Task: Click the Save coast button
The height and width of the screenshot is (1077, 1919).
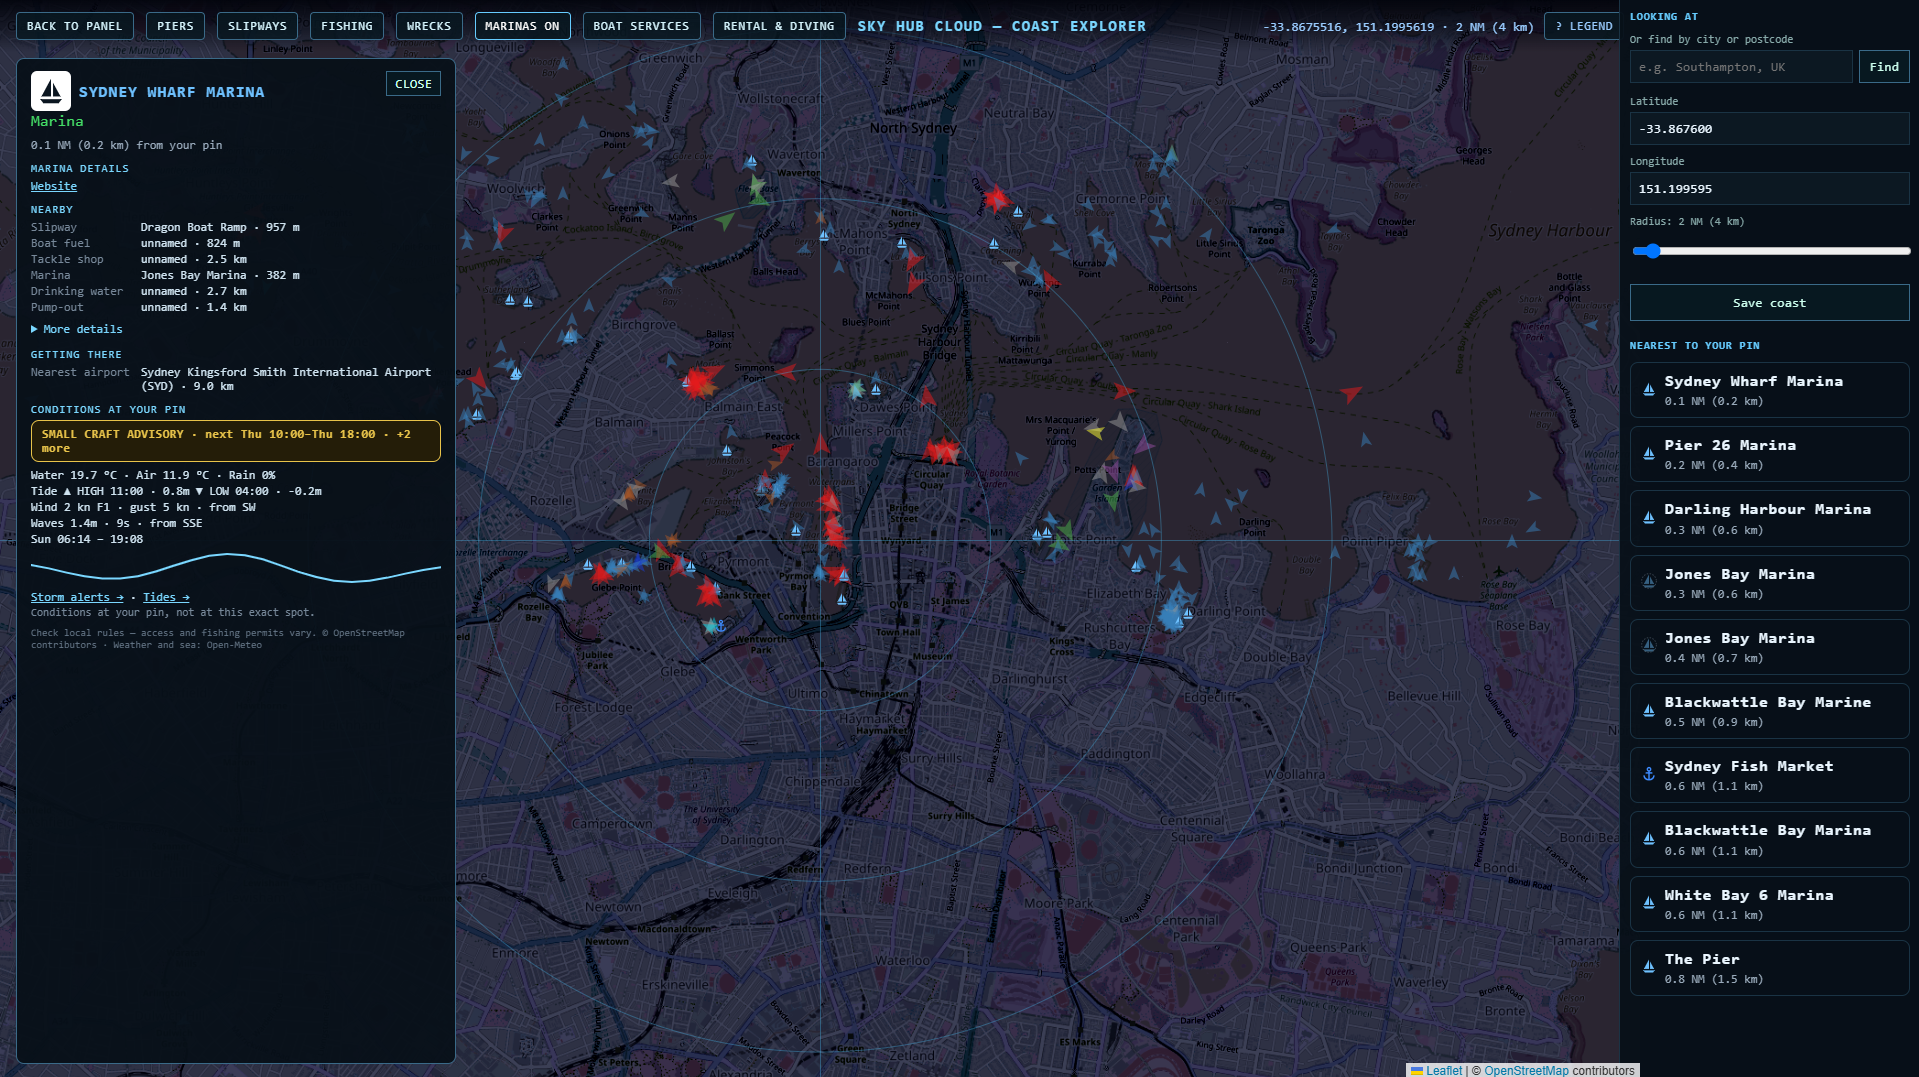Action: (x=1769, y=303)
